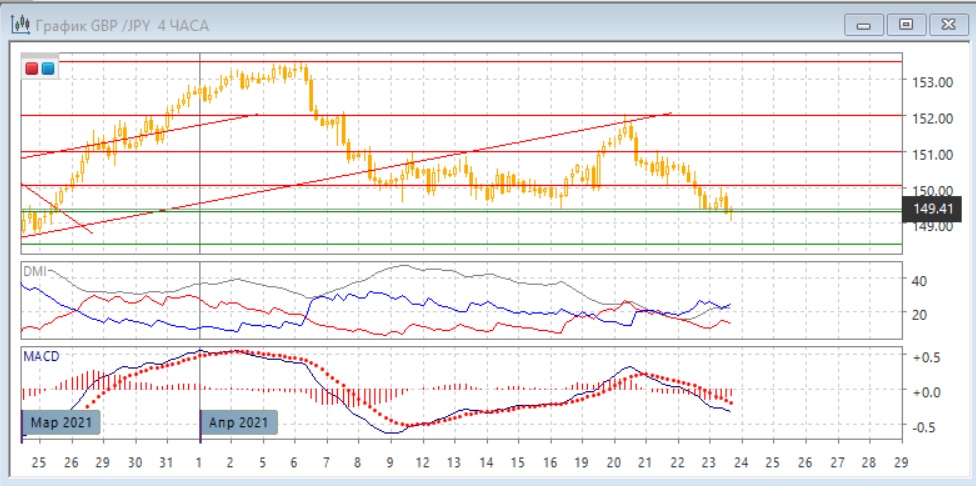The height and width of the screenshot is (486, 976).
Task: Click the 151.00 price axis label
Action: click(x=928, y=154)
